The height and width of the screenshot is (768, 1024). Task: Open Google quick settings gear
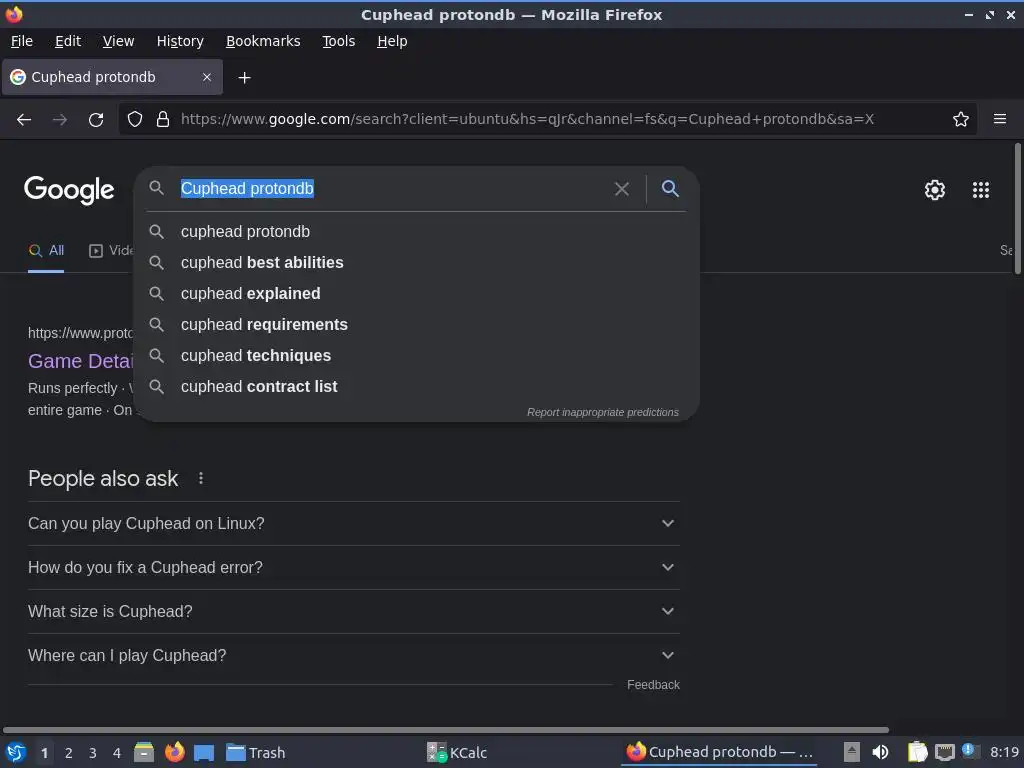click(935, 190)
